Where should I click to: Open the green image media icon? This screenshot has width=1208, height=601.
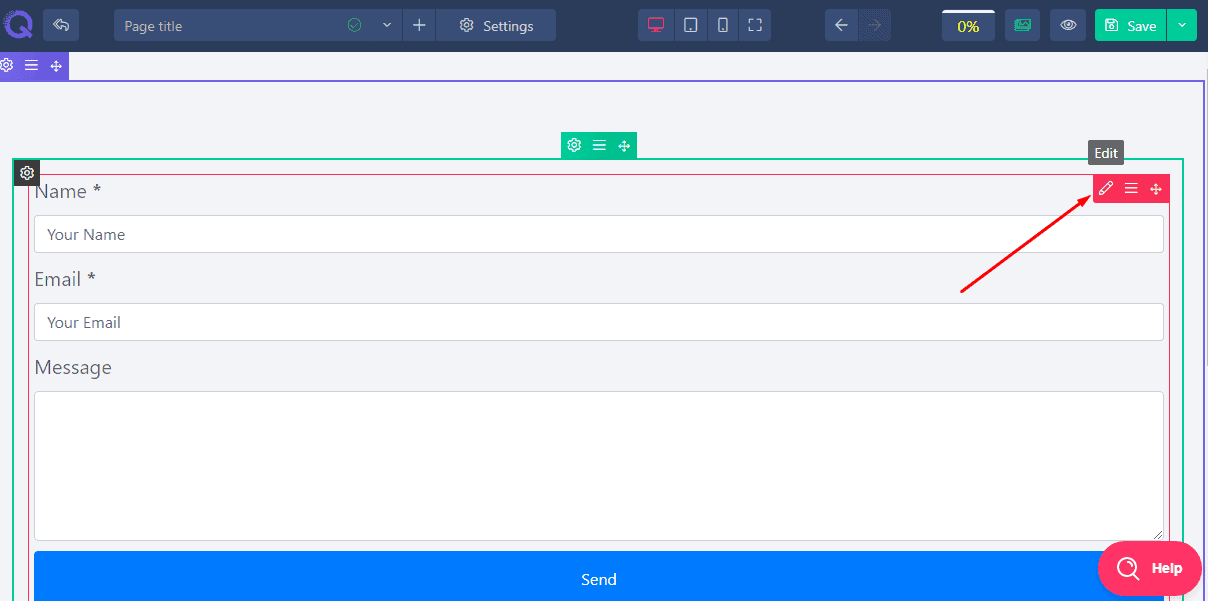1022,26
